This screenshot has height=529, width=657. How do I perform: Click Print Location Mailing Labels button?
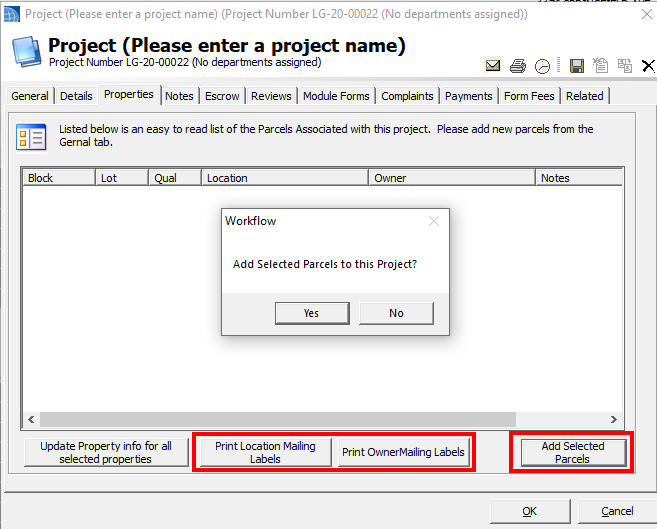[266, 452]
